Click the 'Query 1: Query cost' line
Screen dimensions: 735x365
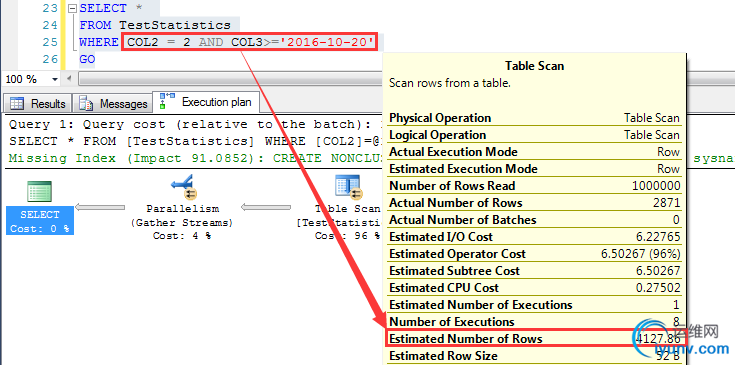196,125
